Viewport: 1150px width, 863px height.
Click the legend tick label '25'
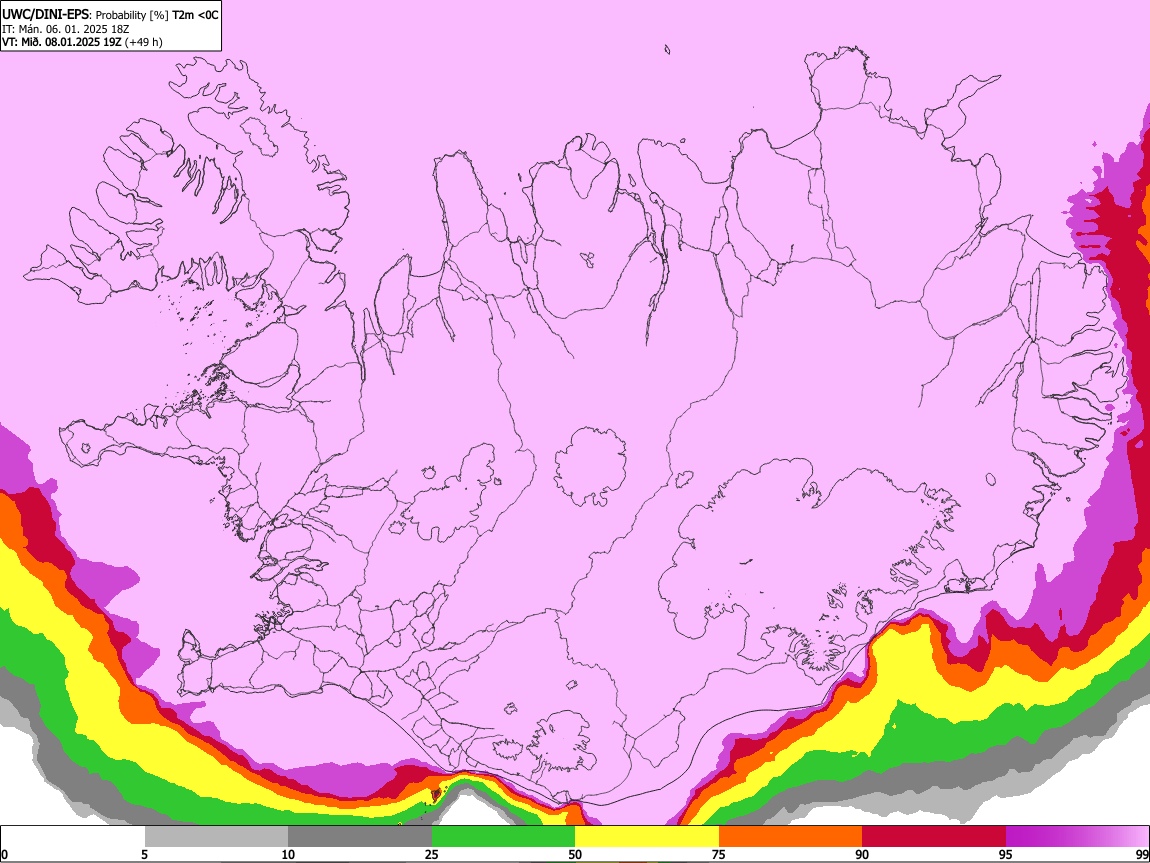pos(432,855)
